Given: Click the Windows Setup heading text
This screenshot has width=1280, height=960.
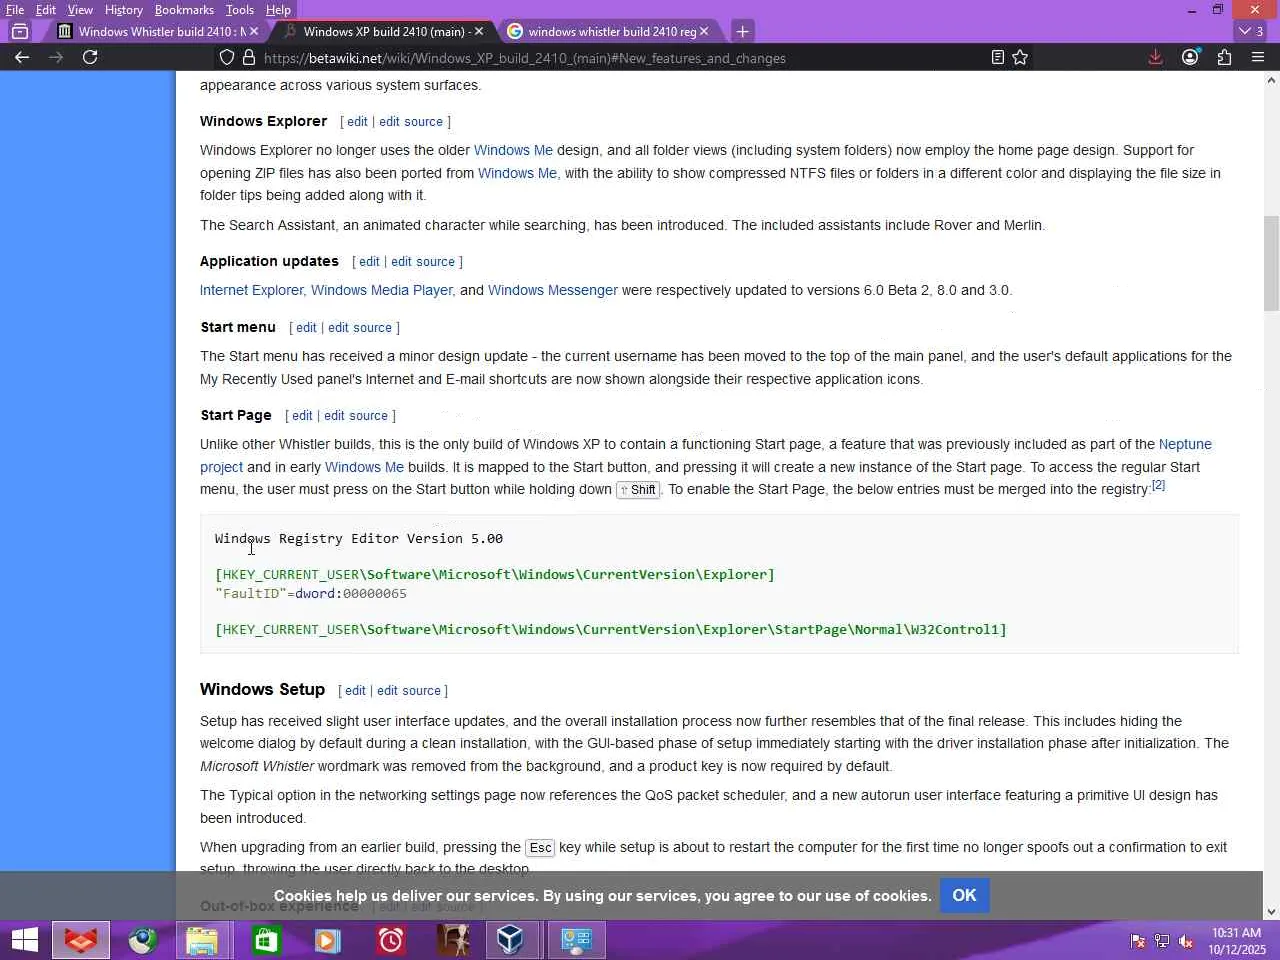Looking at the screenshot, I should (262, 689).
